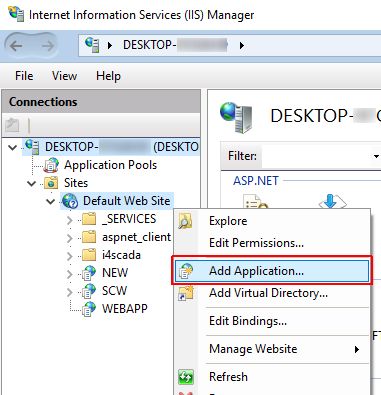This screenshot has width=381, height=395.
Task: Expand the SCW application node
Action: point(70,292)
